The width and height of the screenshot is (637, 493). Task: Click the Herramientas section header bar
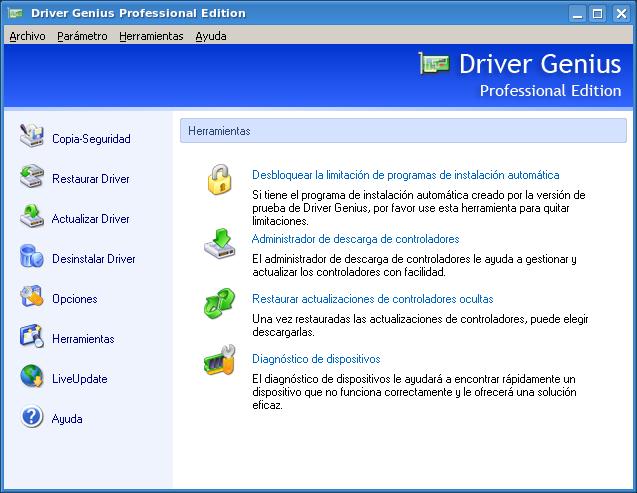click(403, 131)
